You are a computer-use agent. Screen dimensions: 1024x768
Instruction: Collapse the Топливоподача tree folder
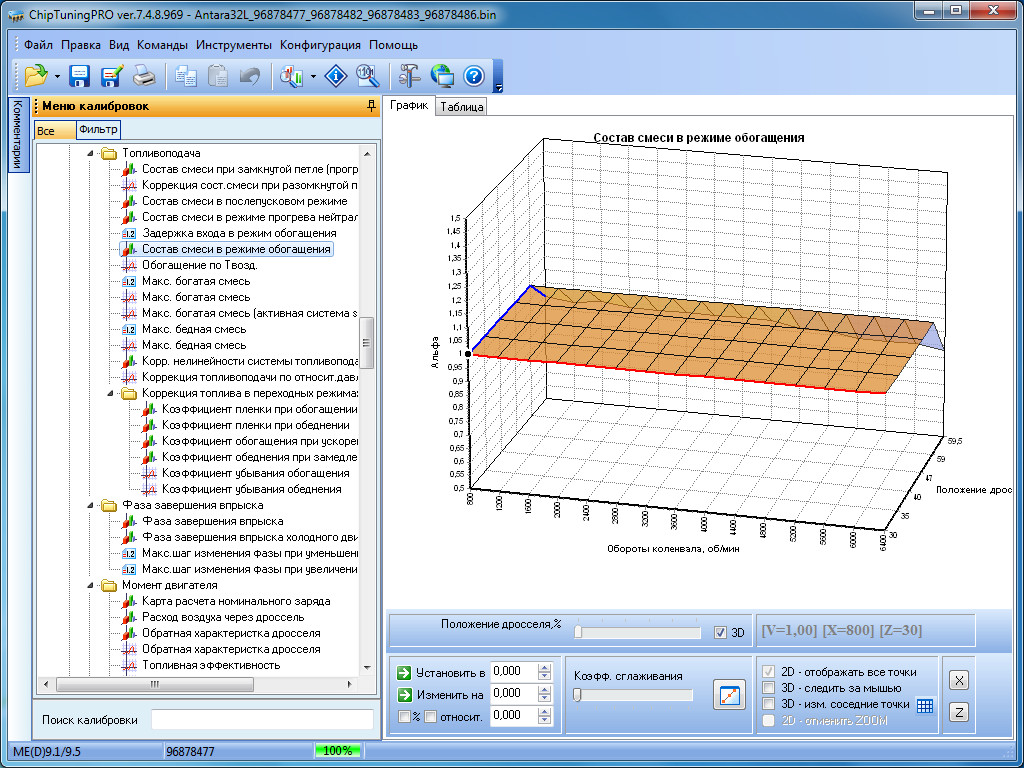pyautogui.click(x=91, y=154)
